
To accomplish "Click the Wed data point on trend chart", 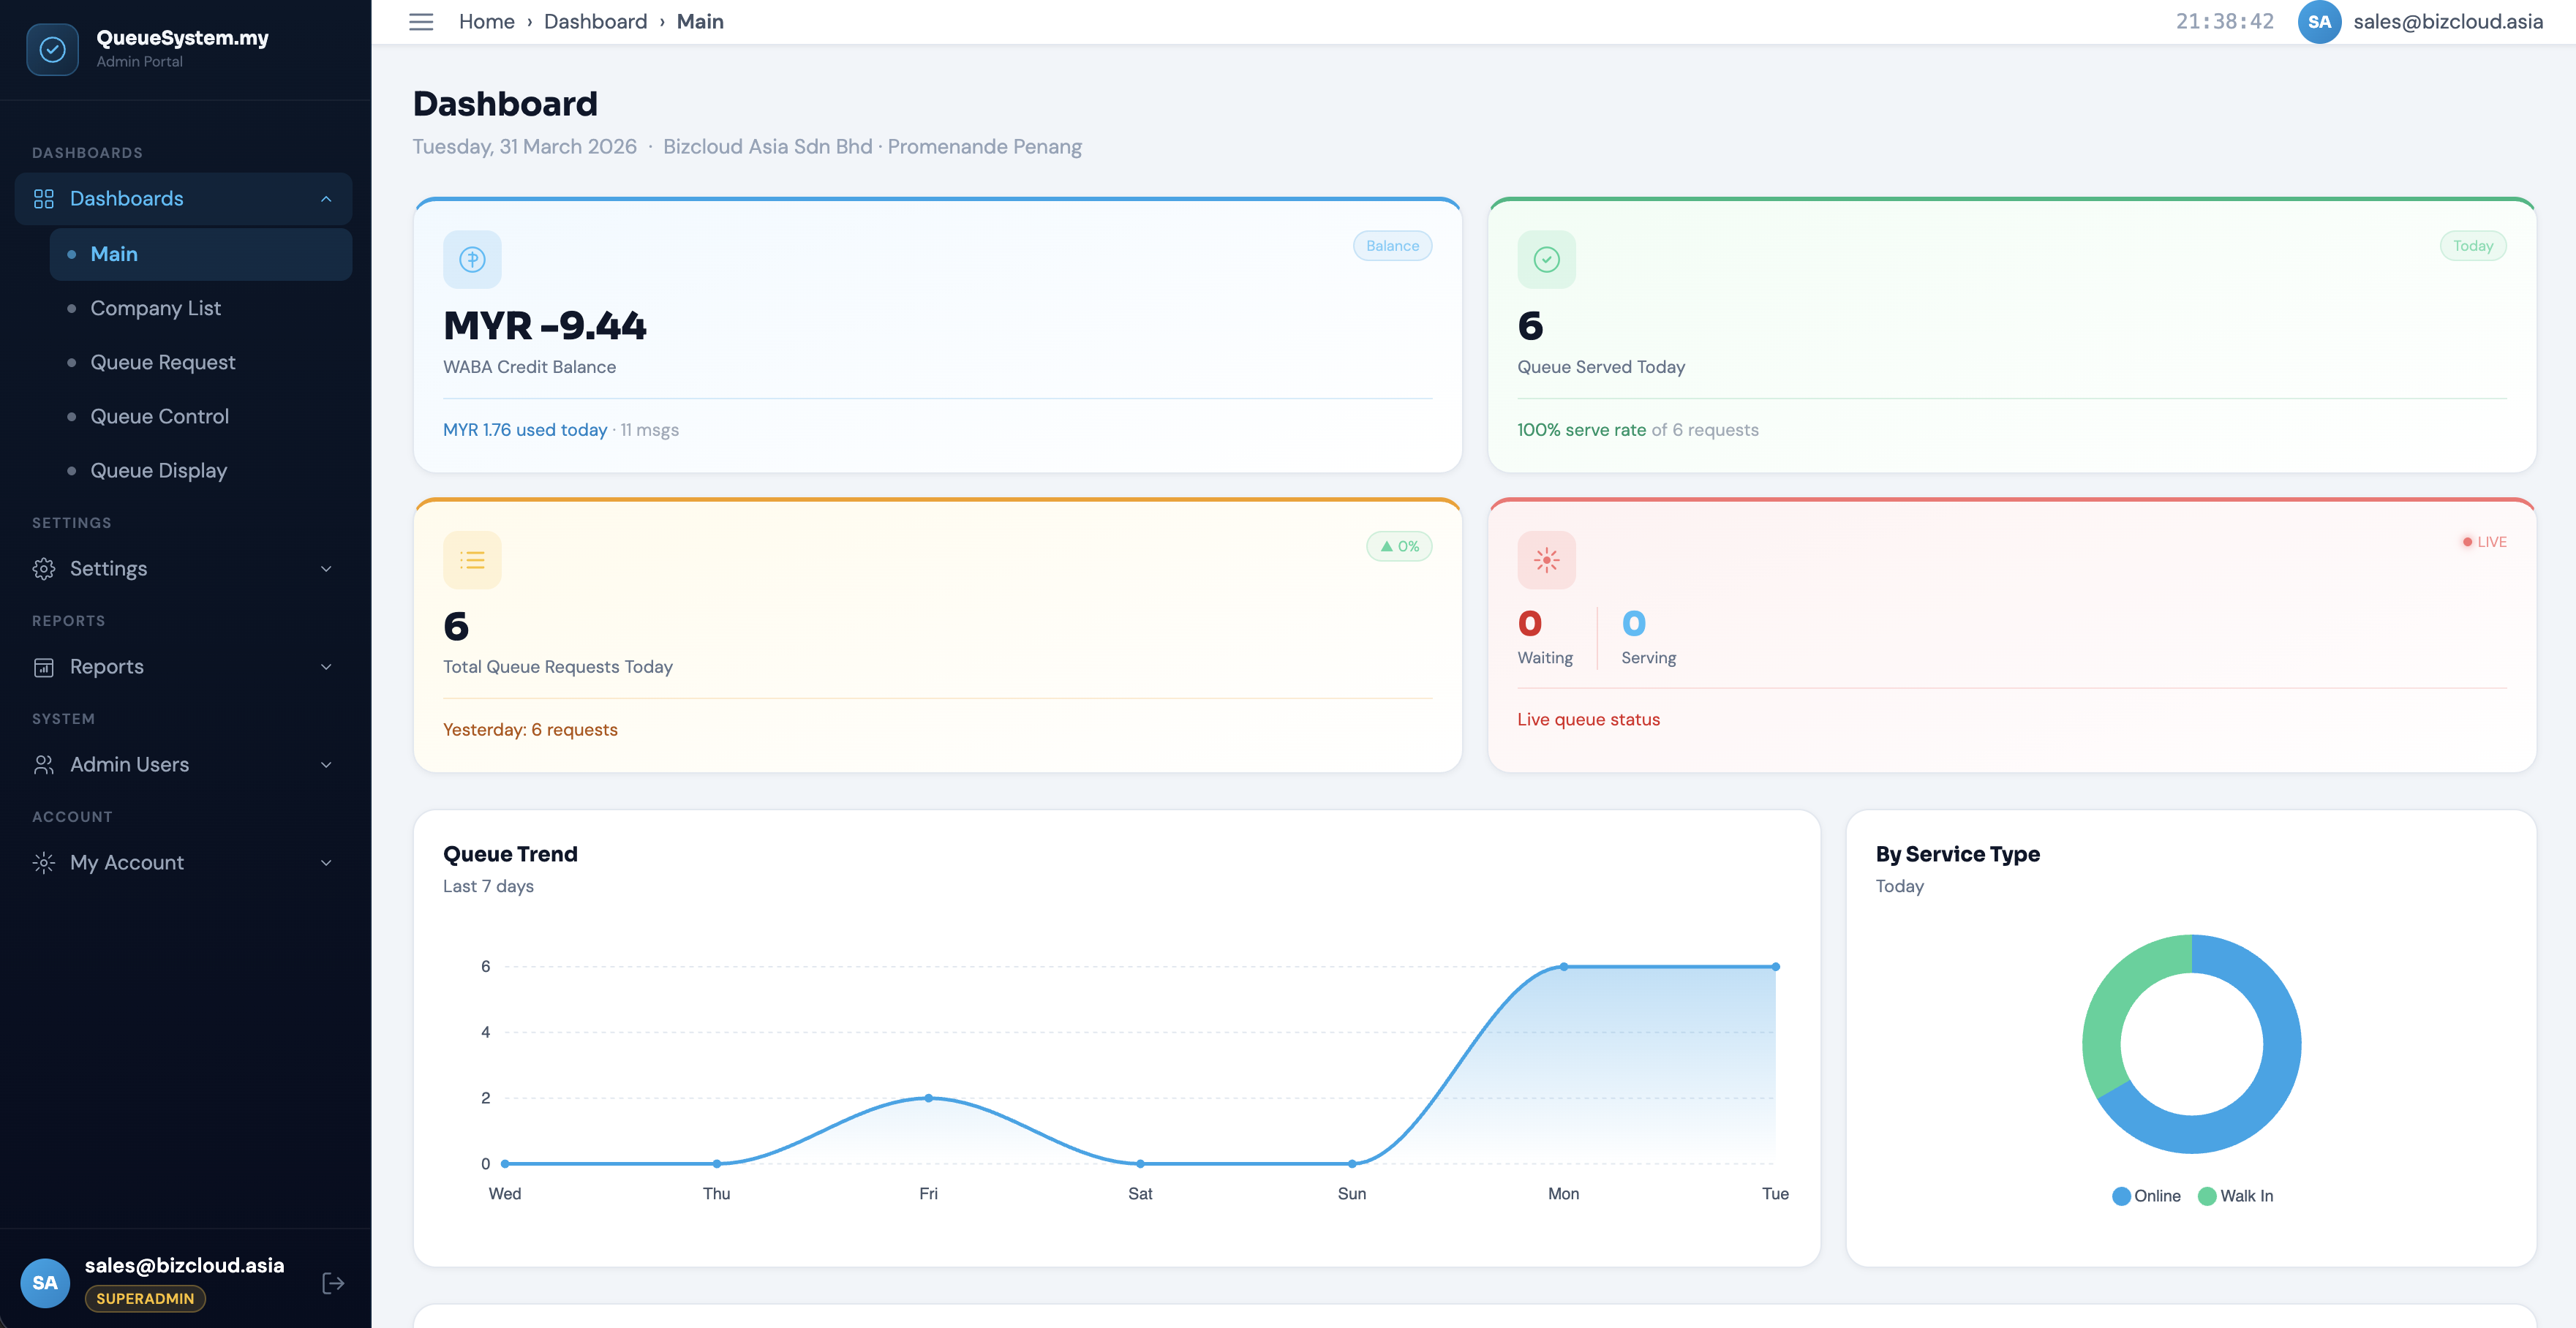I will (x=505, y=1164).
